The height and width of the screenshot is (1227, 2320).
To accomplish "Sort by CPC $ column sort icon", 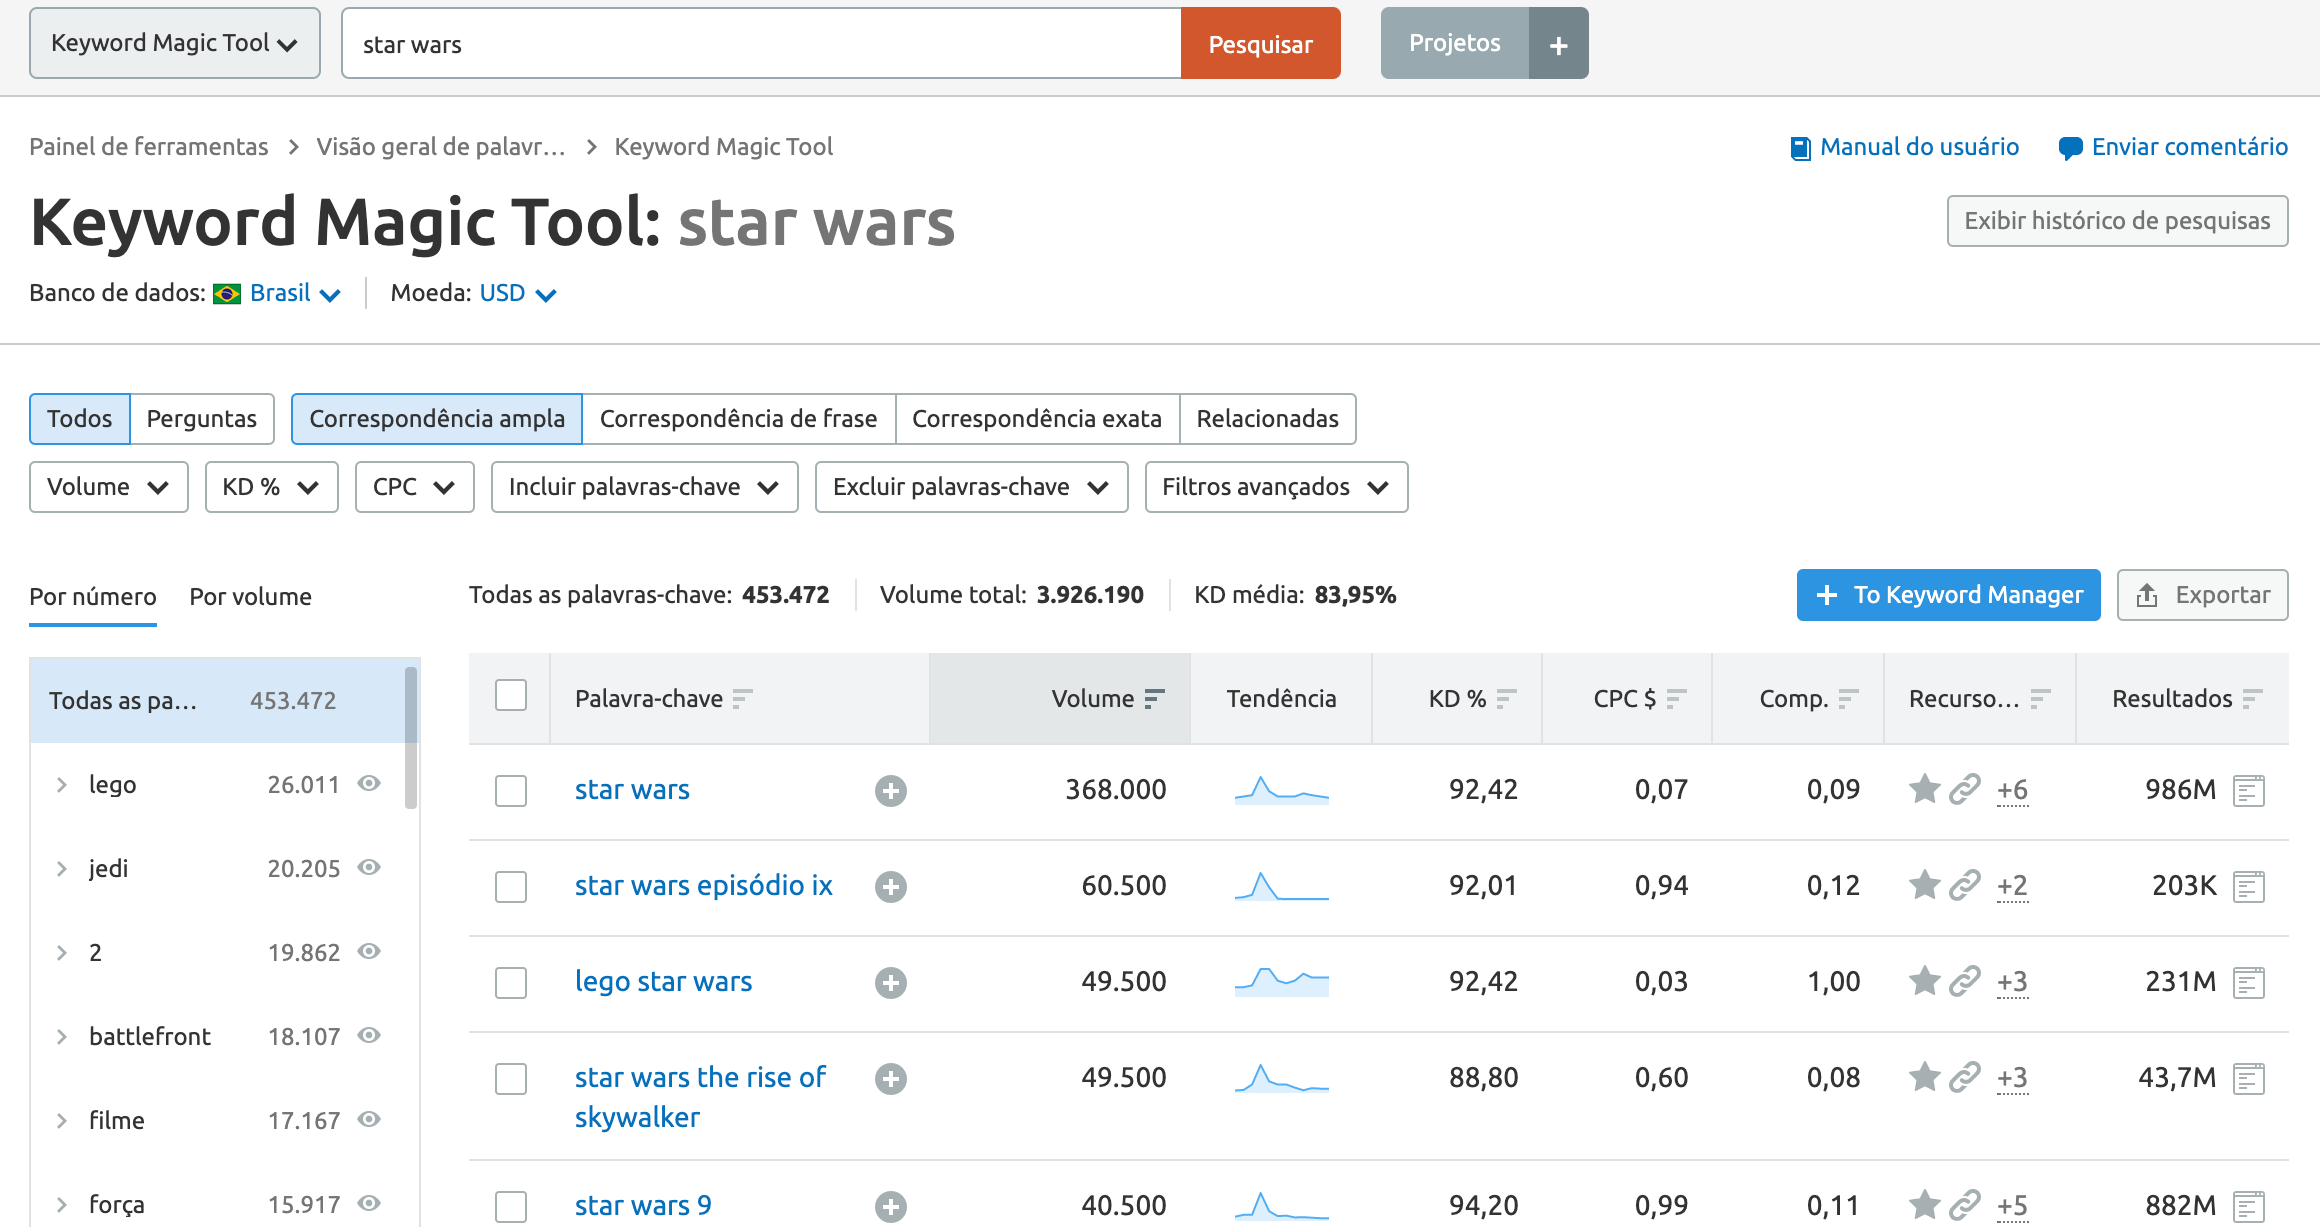I will tap(1676, 699).
